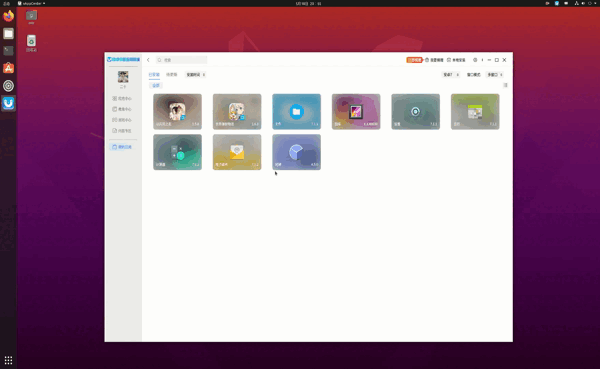Launch the blue folder Files app card
Screen dimensions: 600x369
point(297,111)
